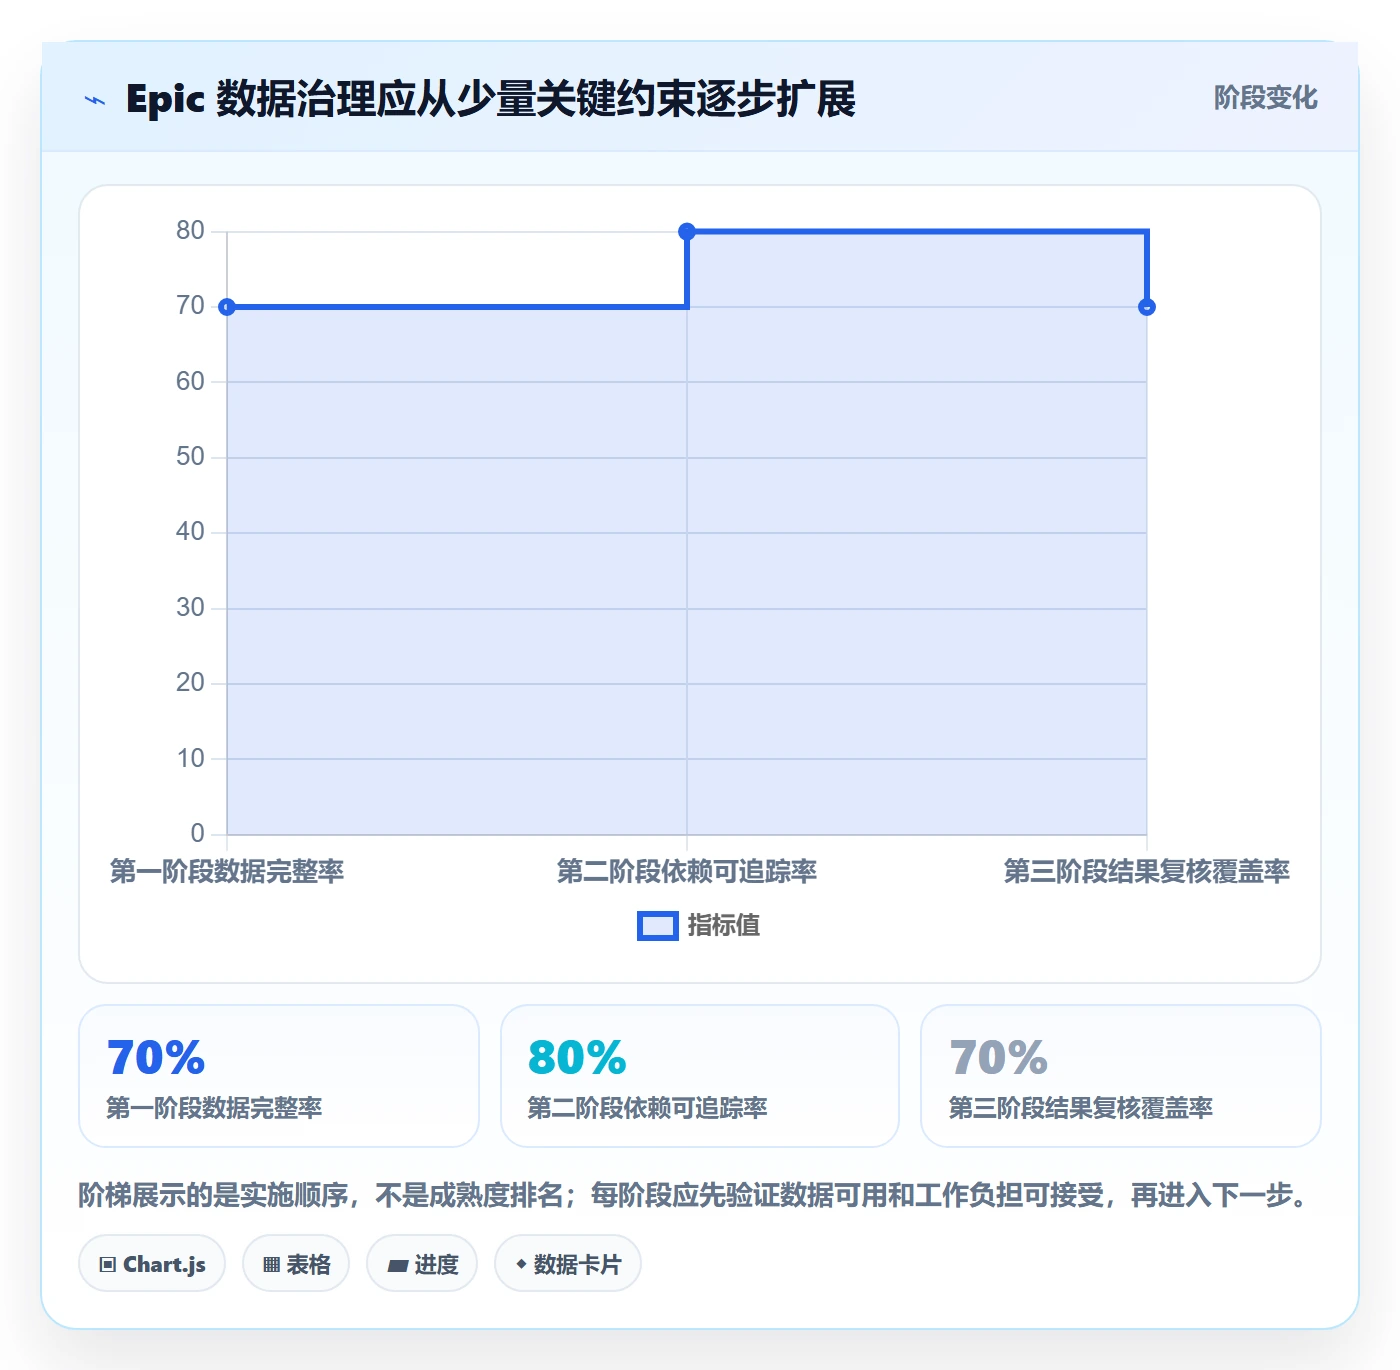Click the y-axis value 50

pos(190,457)
